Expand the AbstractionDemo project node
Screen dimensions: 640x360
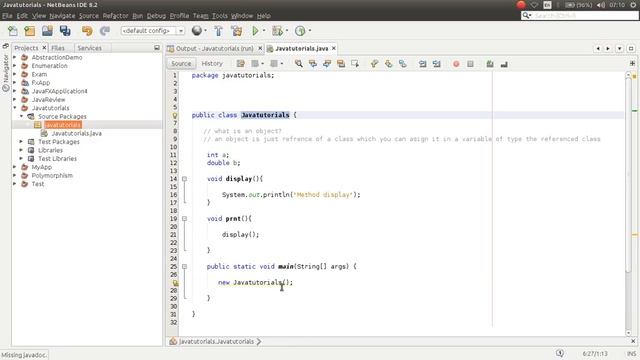15,58
